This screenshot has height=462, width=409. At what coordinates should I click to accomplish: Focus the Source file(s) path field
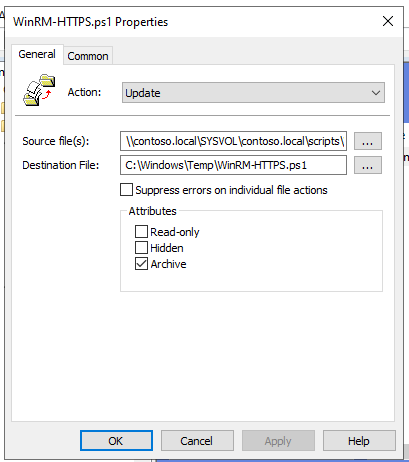[233, 141]
